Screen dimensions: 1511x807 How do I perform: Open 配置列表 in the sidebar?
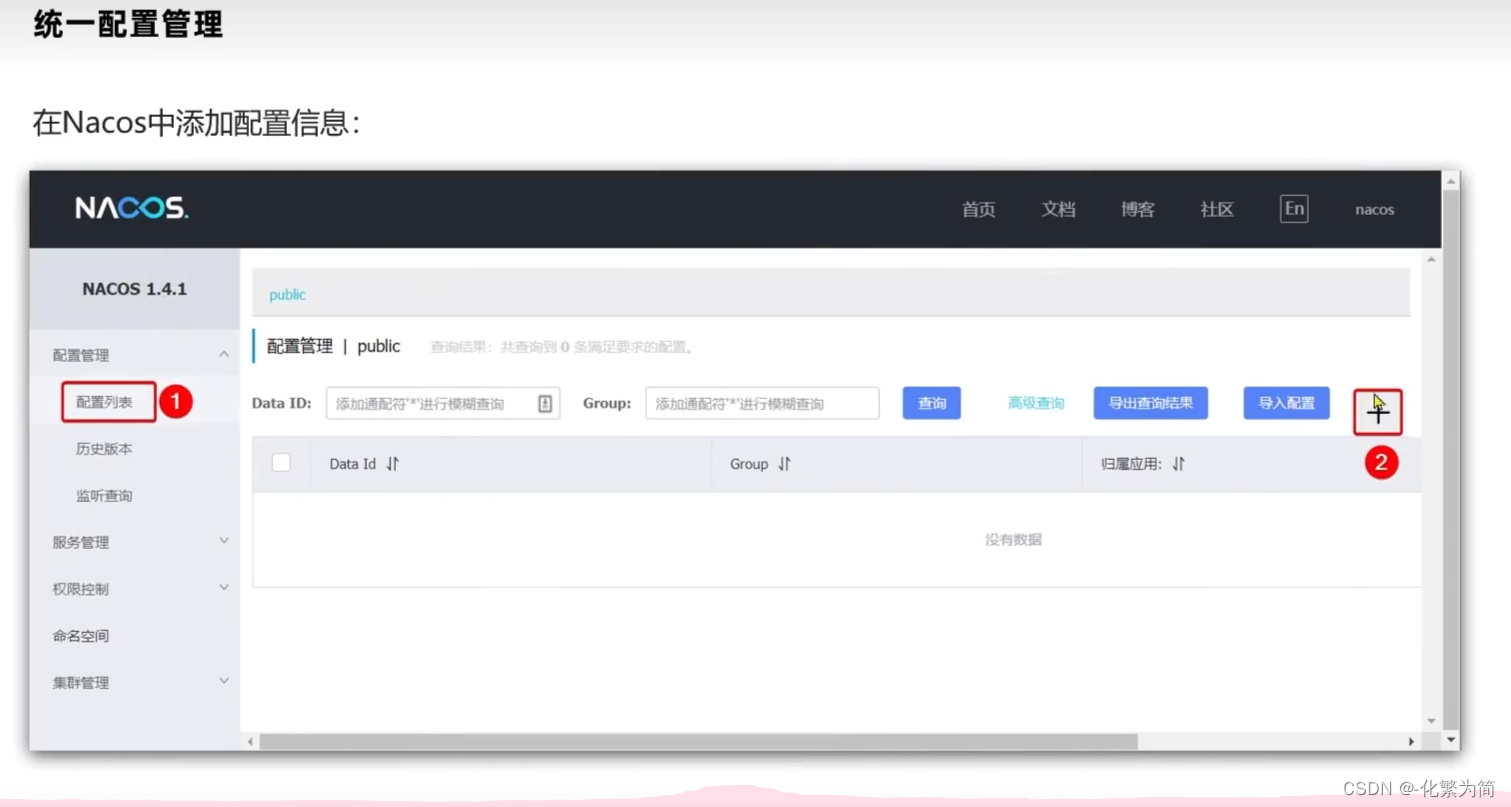(x=105, y=402)
